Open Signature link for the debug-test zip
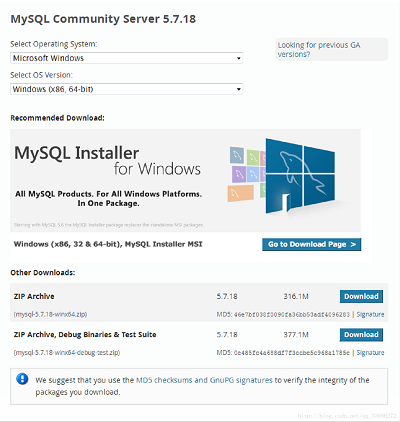 tap(370, 353)
